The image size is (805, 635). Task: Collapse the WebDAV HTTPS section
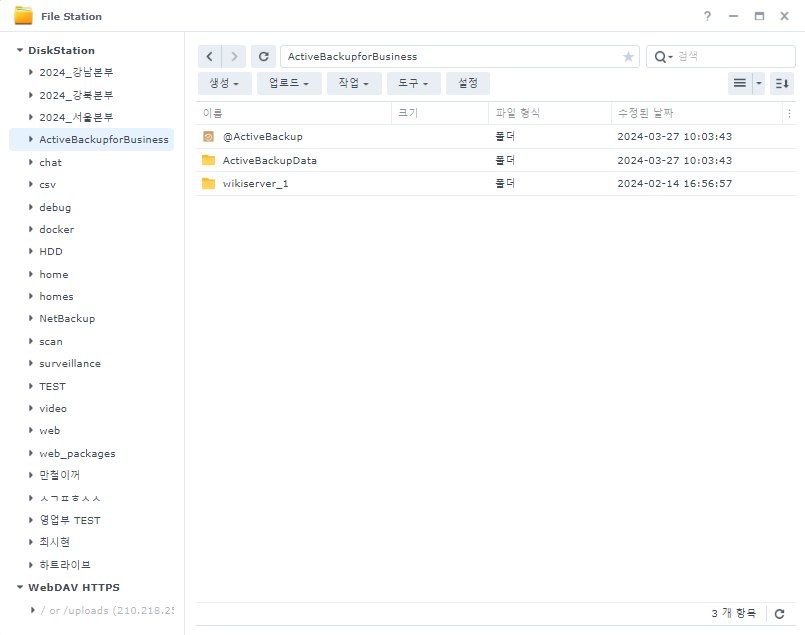tap(20, 587)
